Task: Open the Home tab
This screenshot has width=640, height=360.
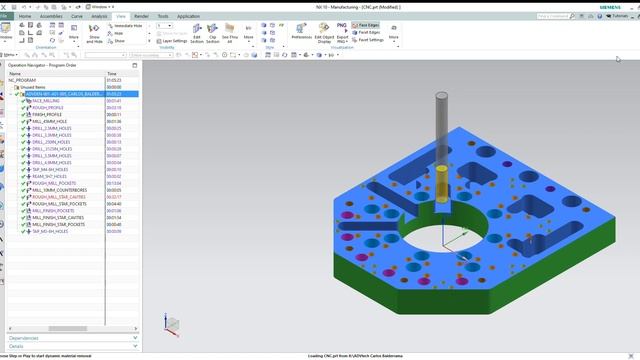Action: [x=25, y=16]
